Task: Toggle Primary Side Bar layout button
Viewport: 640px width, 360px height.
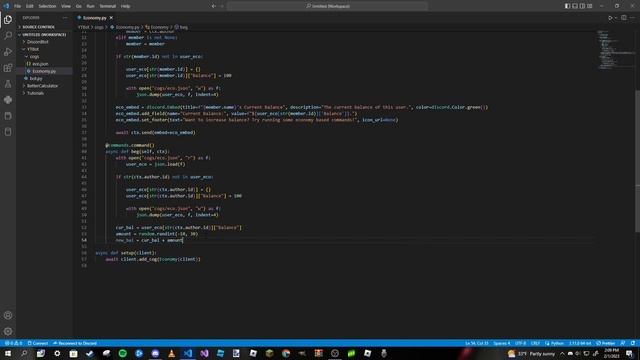Action: pos(567,6)
